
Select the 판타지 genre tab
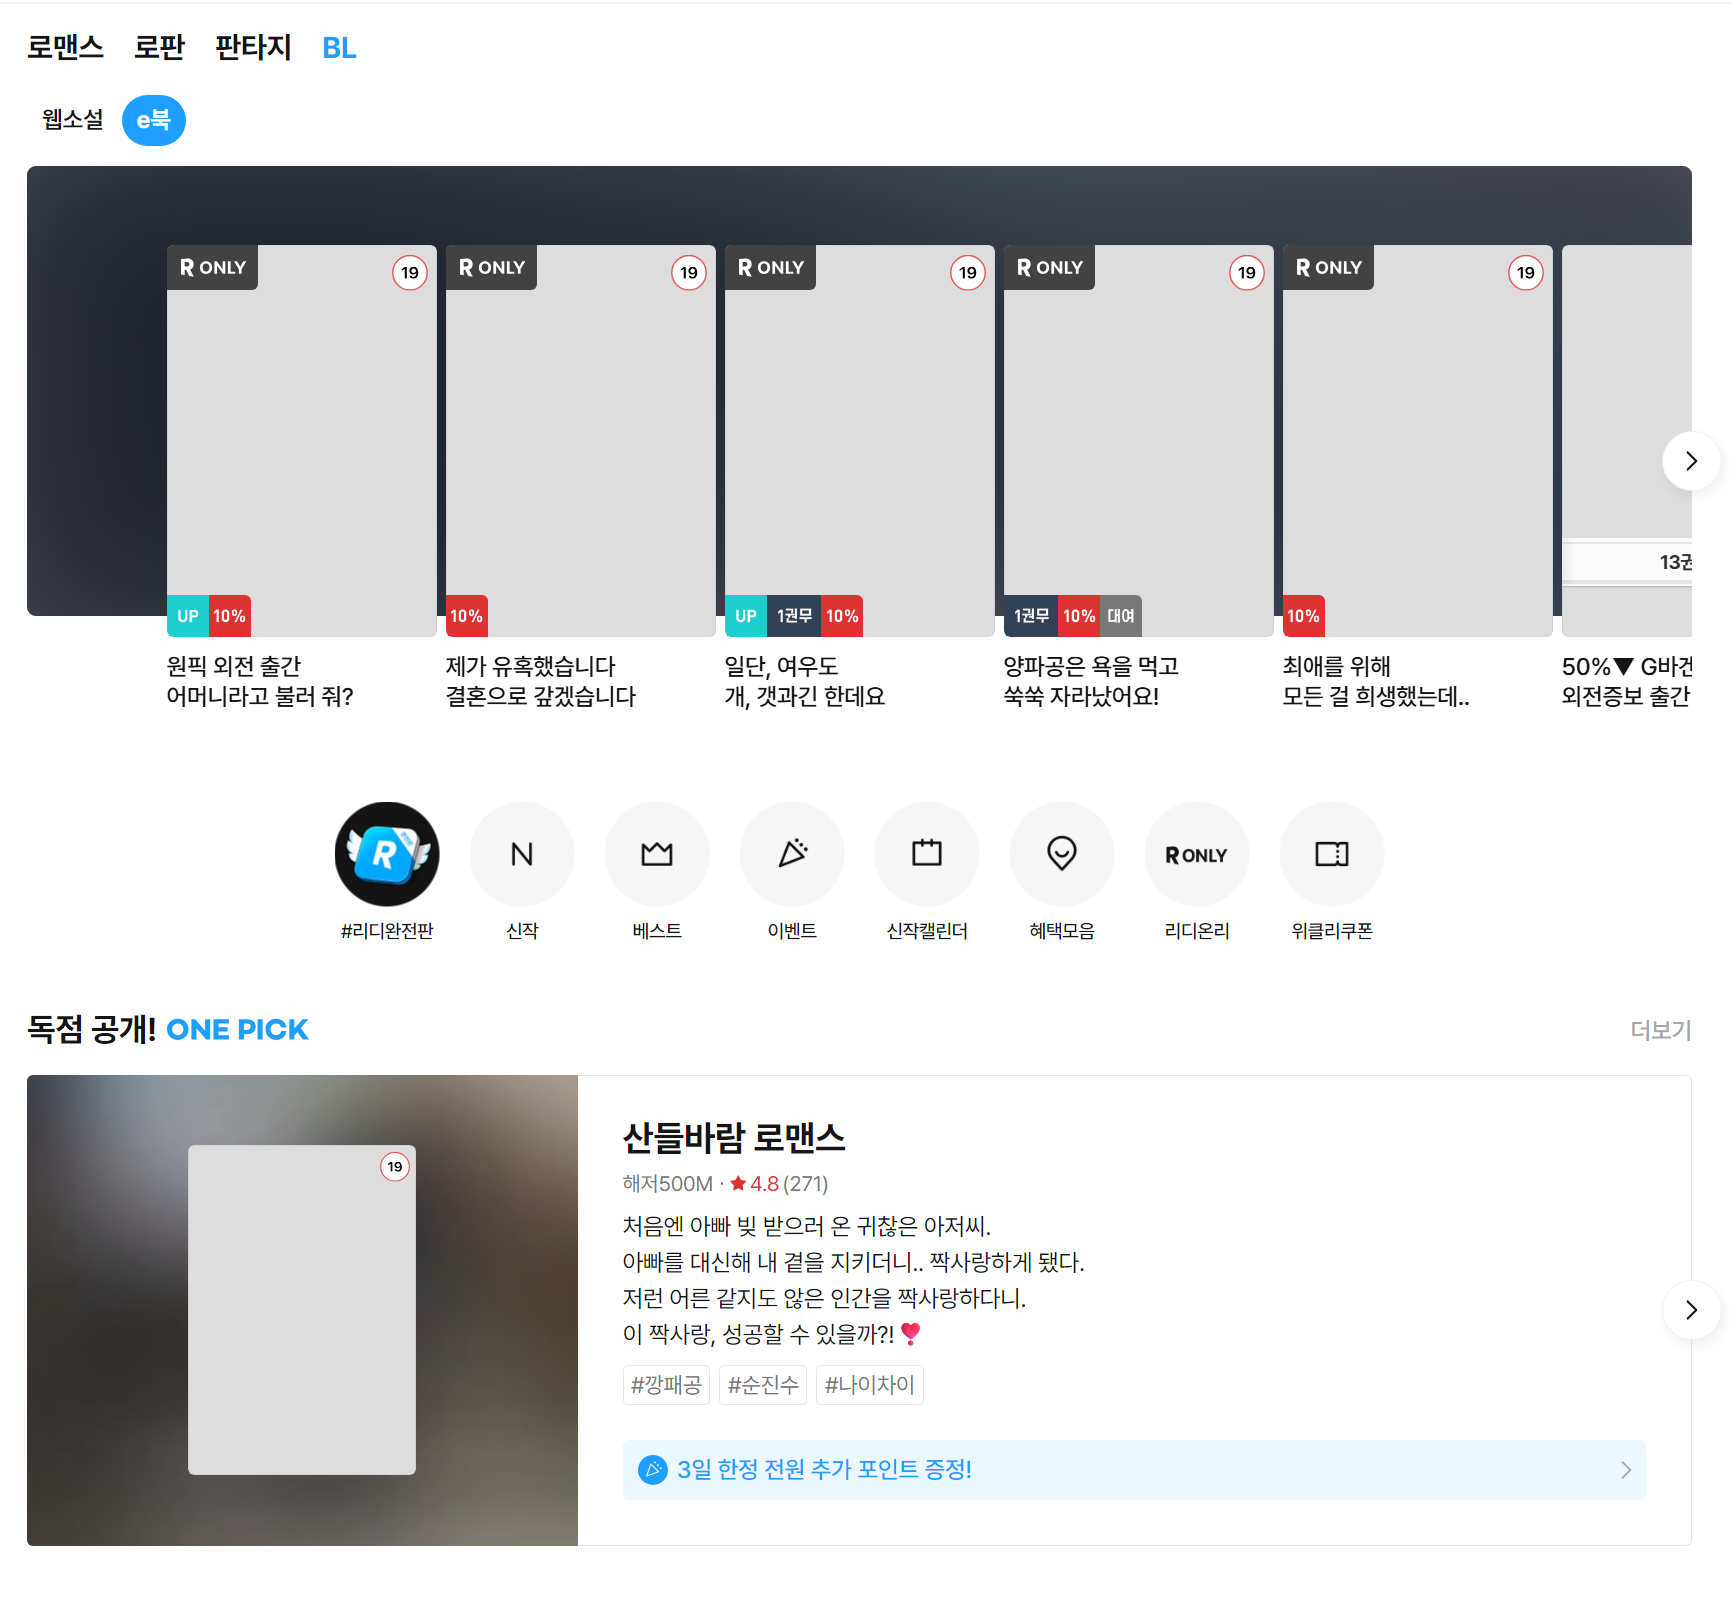[253, 48]
